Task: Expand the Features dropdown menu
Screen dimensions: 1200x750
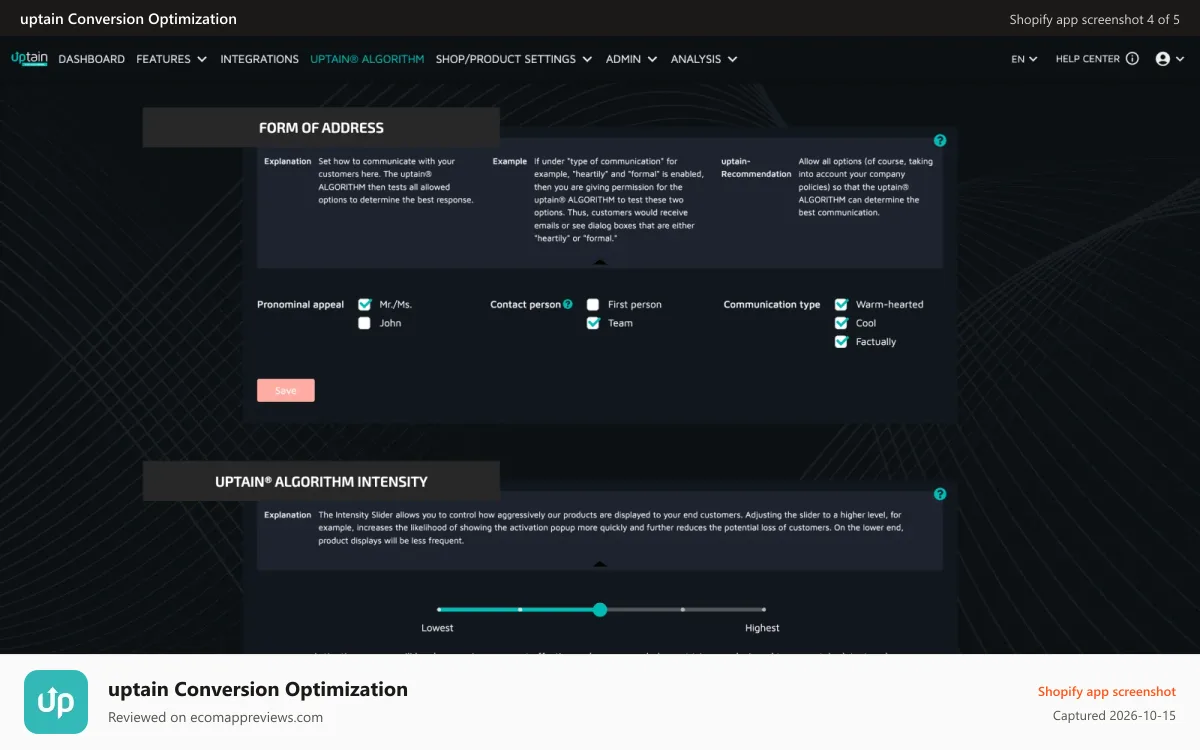Action: [x=172, y=59]
